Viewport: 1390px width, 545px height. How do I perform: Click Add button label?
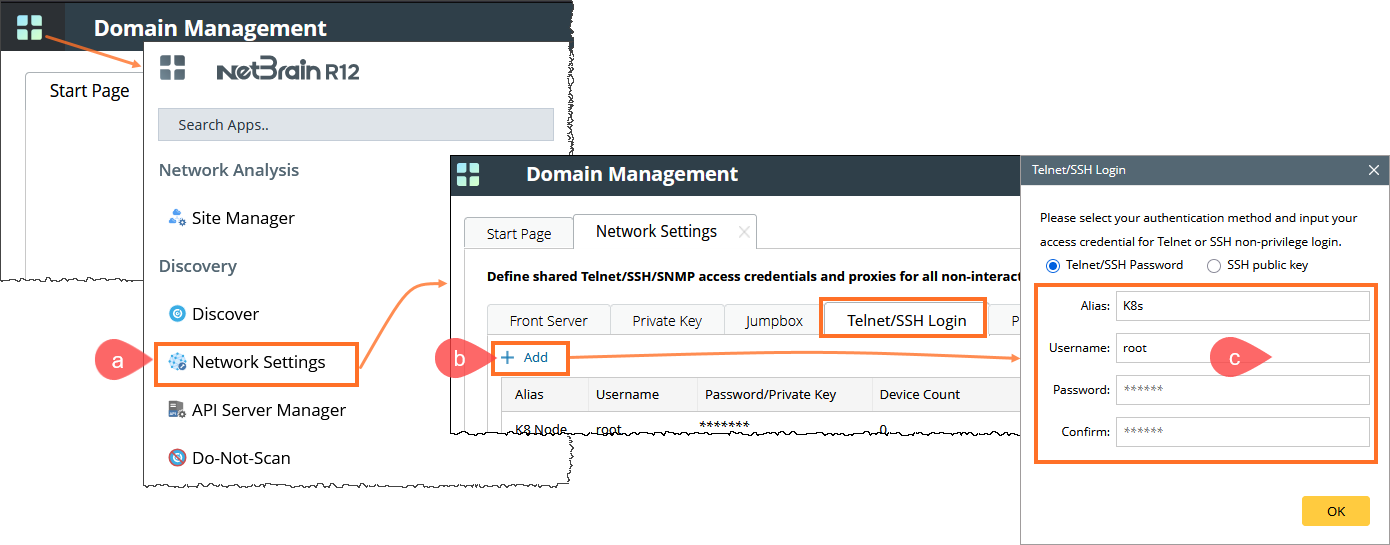[x=536, y=358]
